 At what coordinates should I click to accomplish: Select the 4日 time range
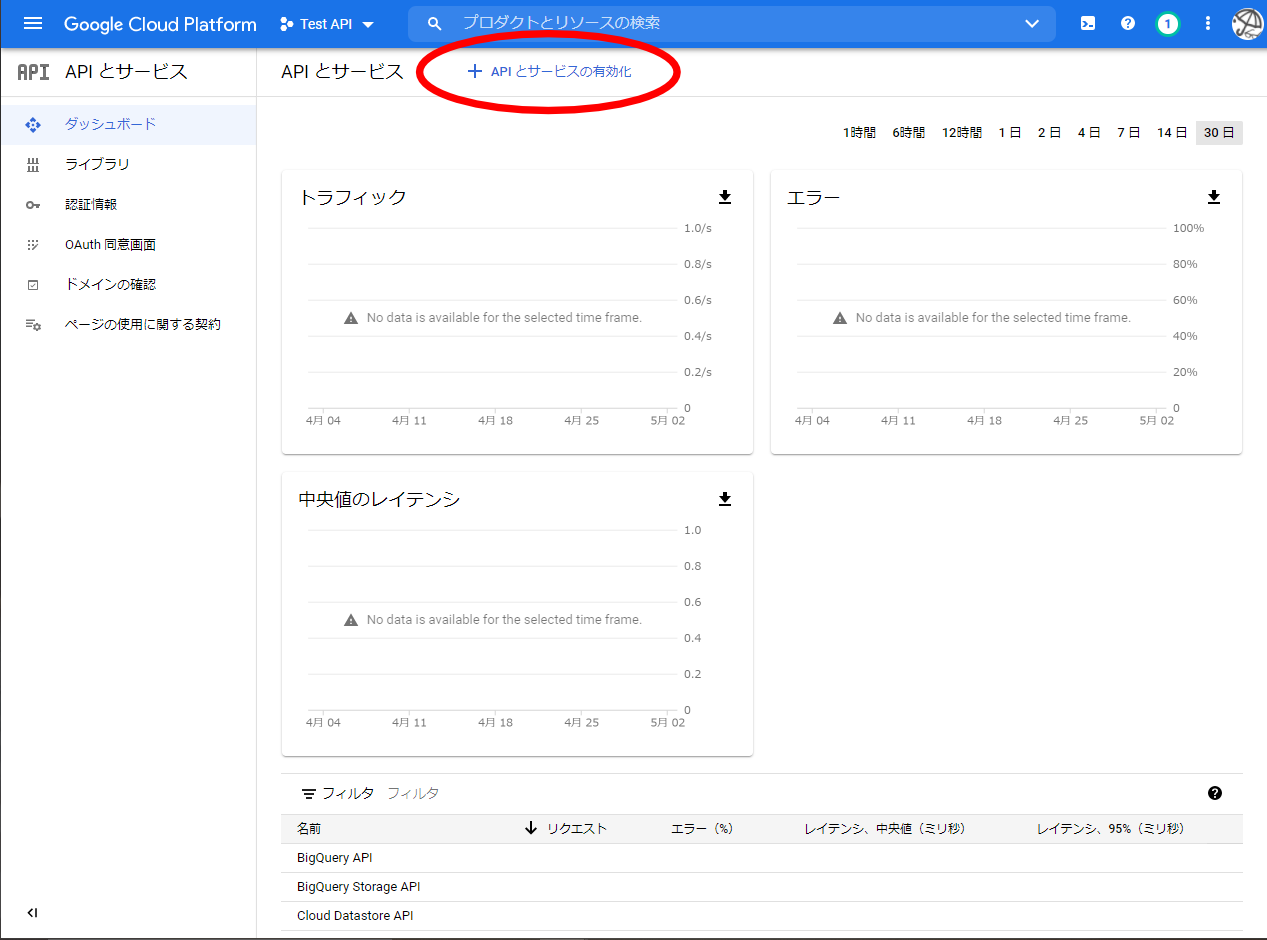[1089, 132]
